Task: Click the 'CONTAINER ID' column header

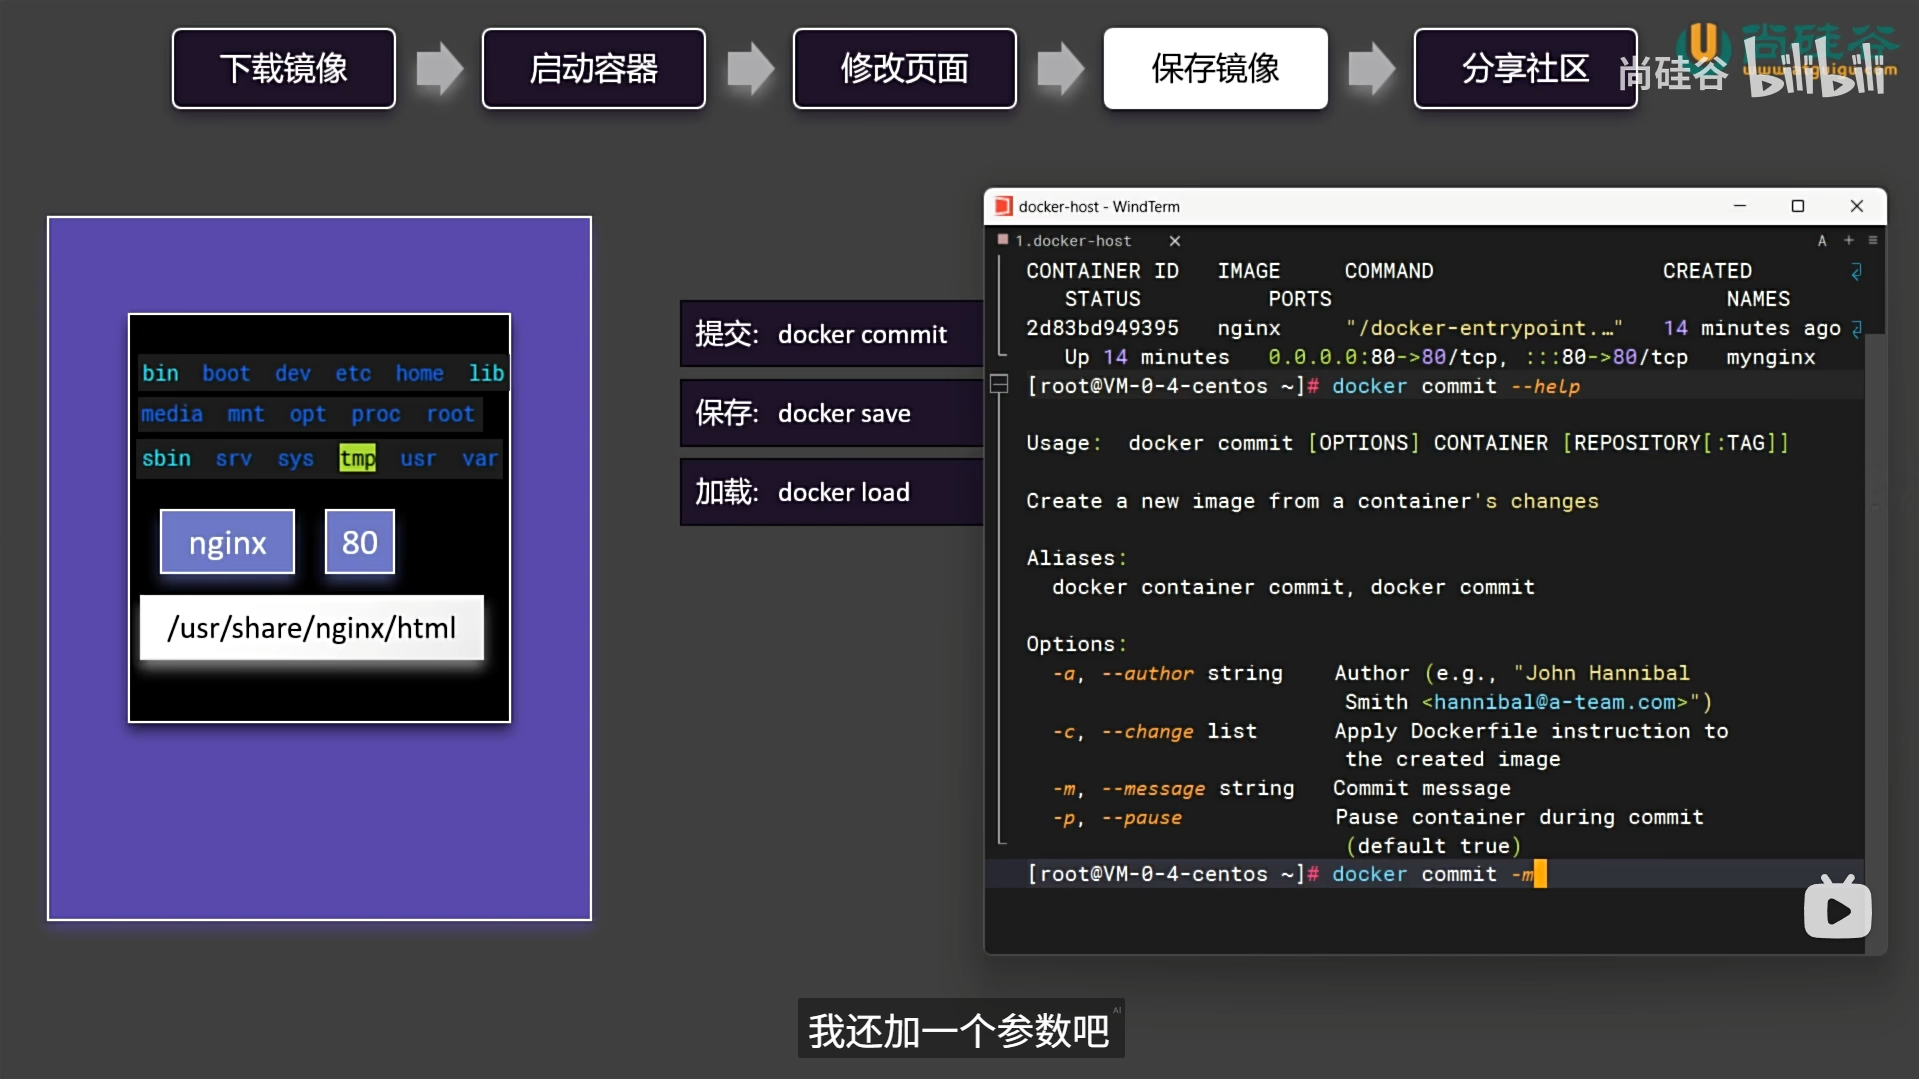Action: [1102, 271]
